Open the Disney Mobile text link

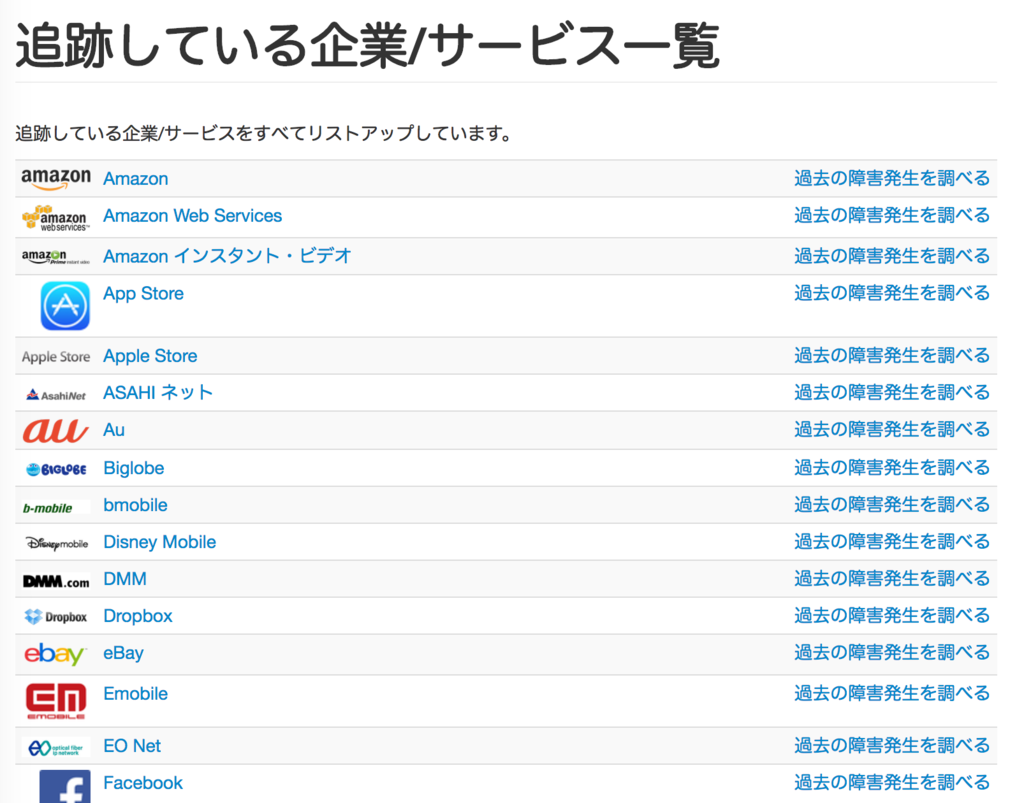(x=160, y=543)
